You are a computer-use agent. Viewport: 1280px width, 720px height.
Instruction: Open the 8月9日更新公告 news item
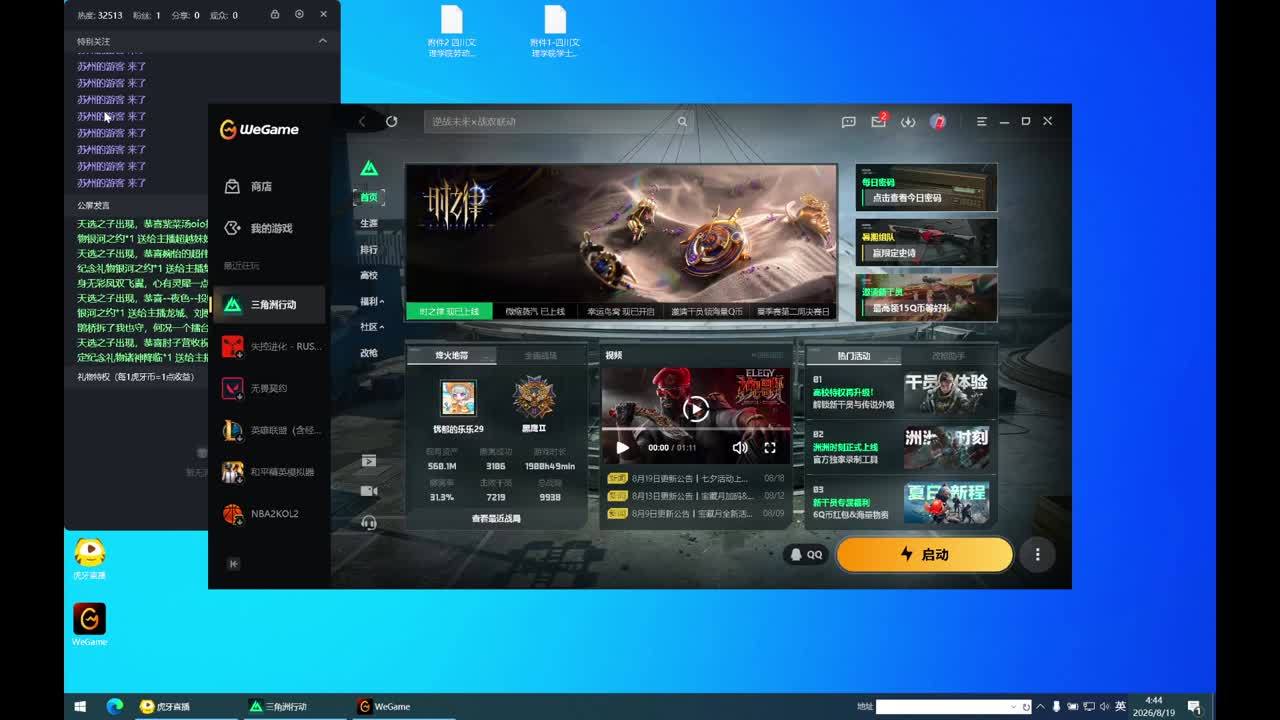pyautogui.click(x=696, y=513)
